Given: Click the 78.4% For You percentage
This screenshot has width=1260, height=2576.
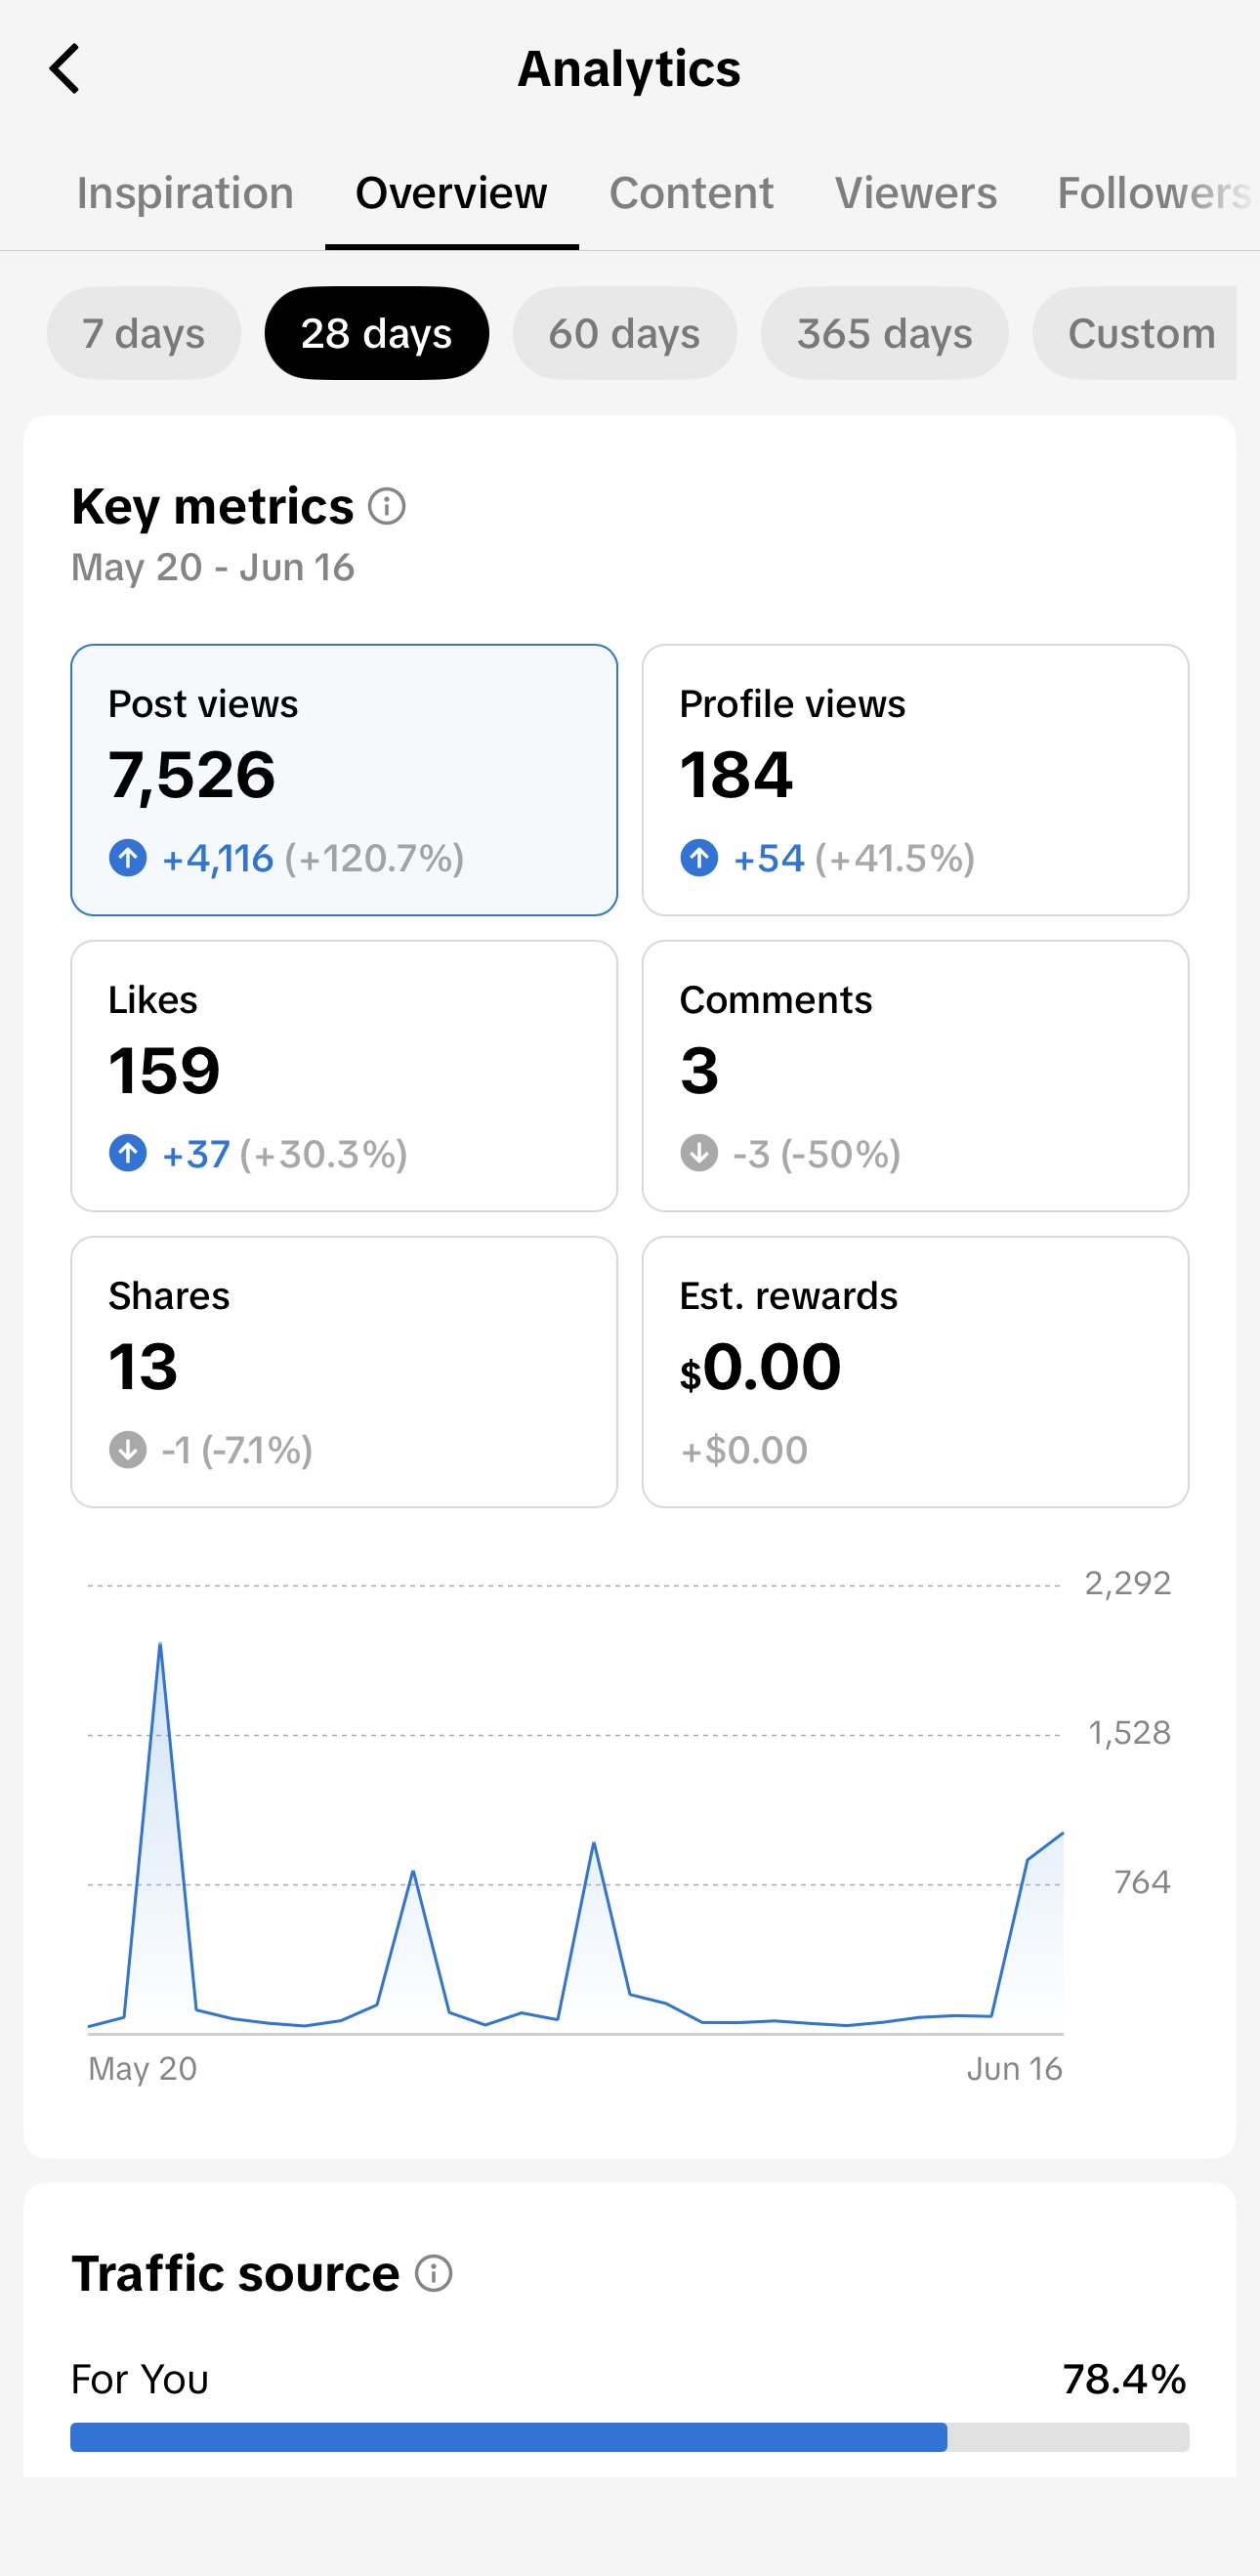Looking at the screenshot, I should click(1125, 2379).
